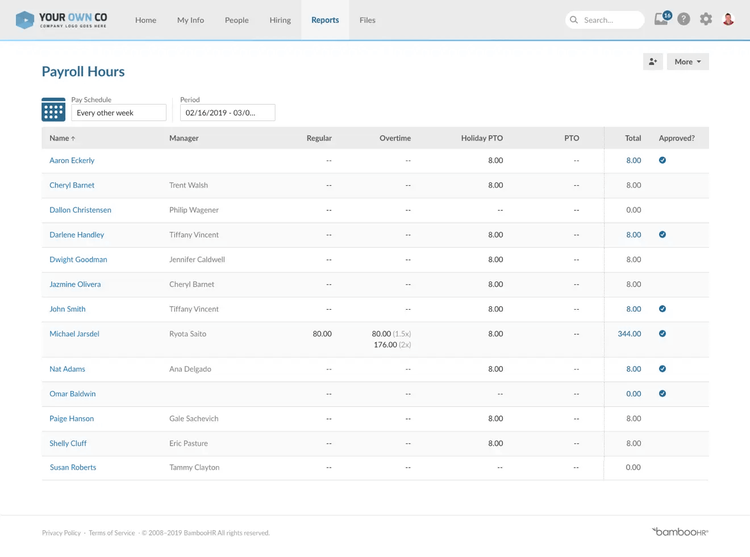Click in the Search field
The width and height of the screenshot is (750, 557).
pyautogui.click(x=605, y=20)
